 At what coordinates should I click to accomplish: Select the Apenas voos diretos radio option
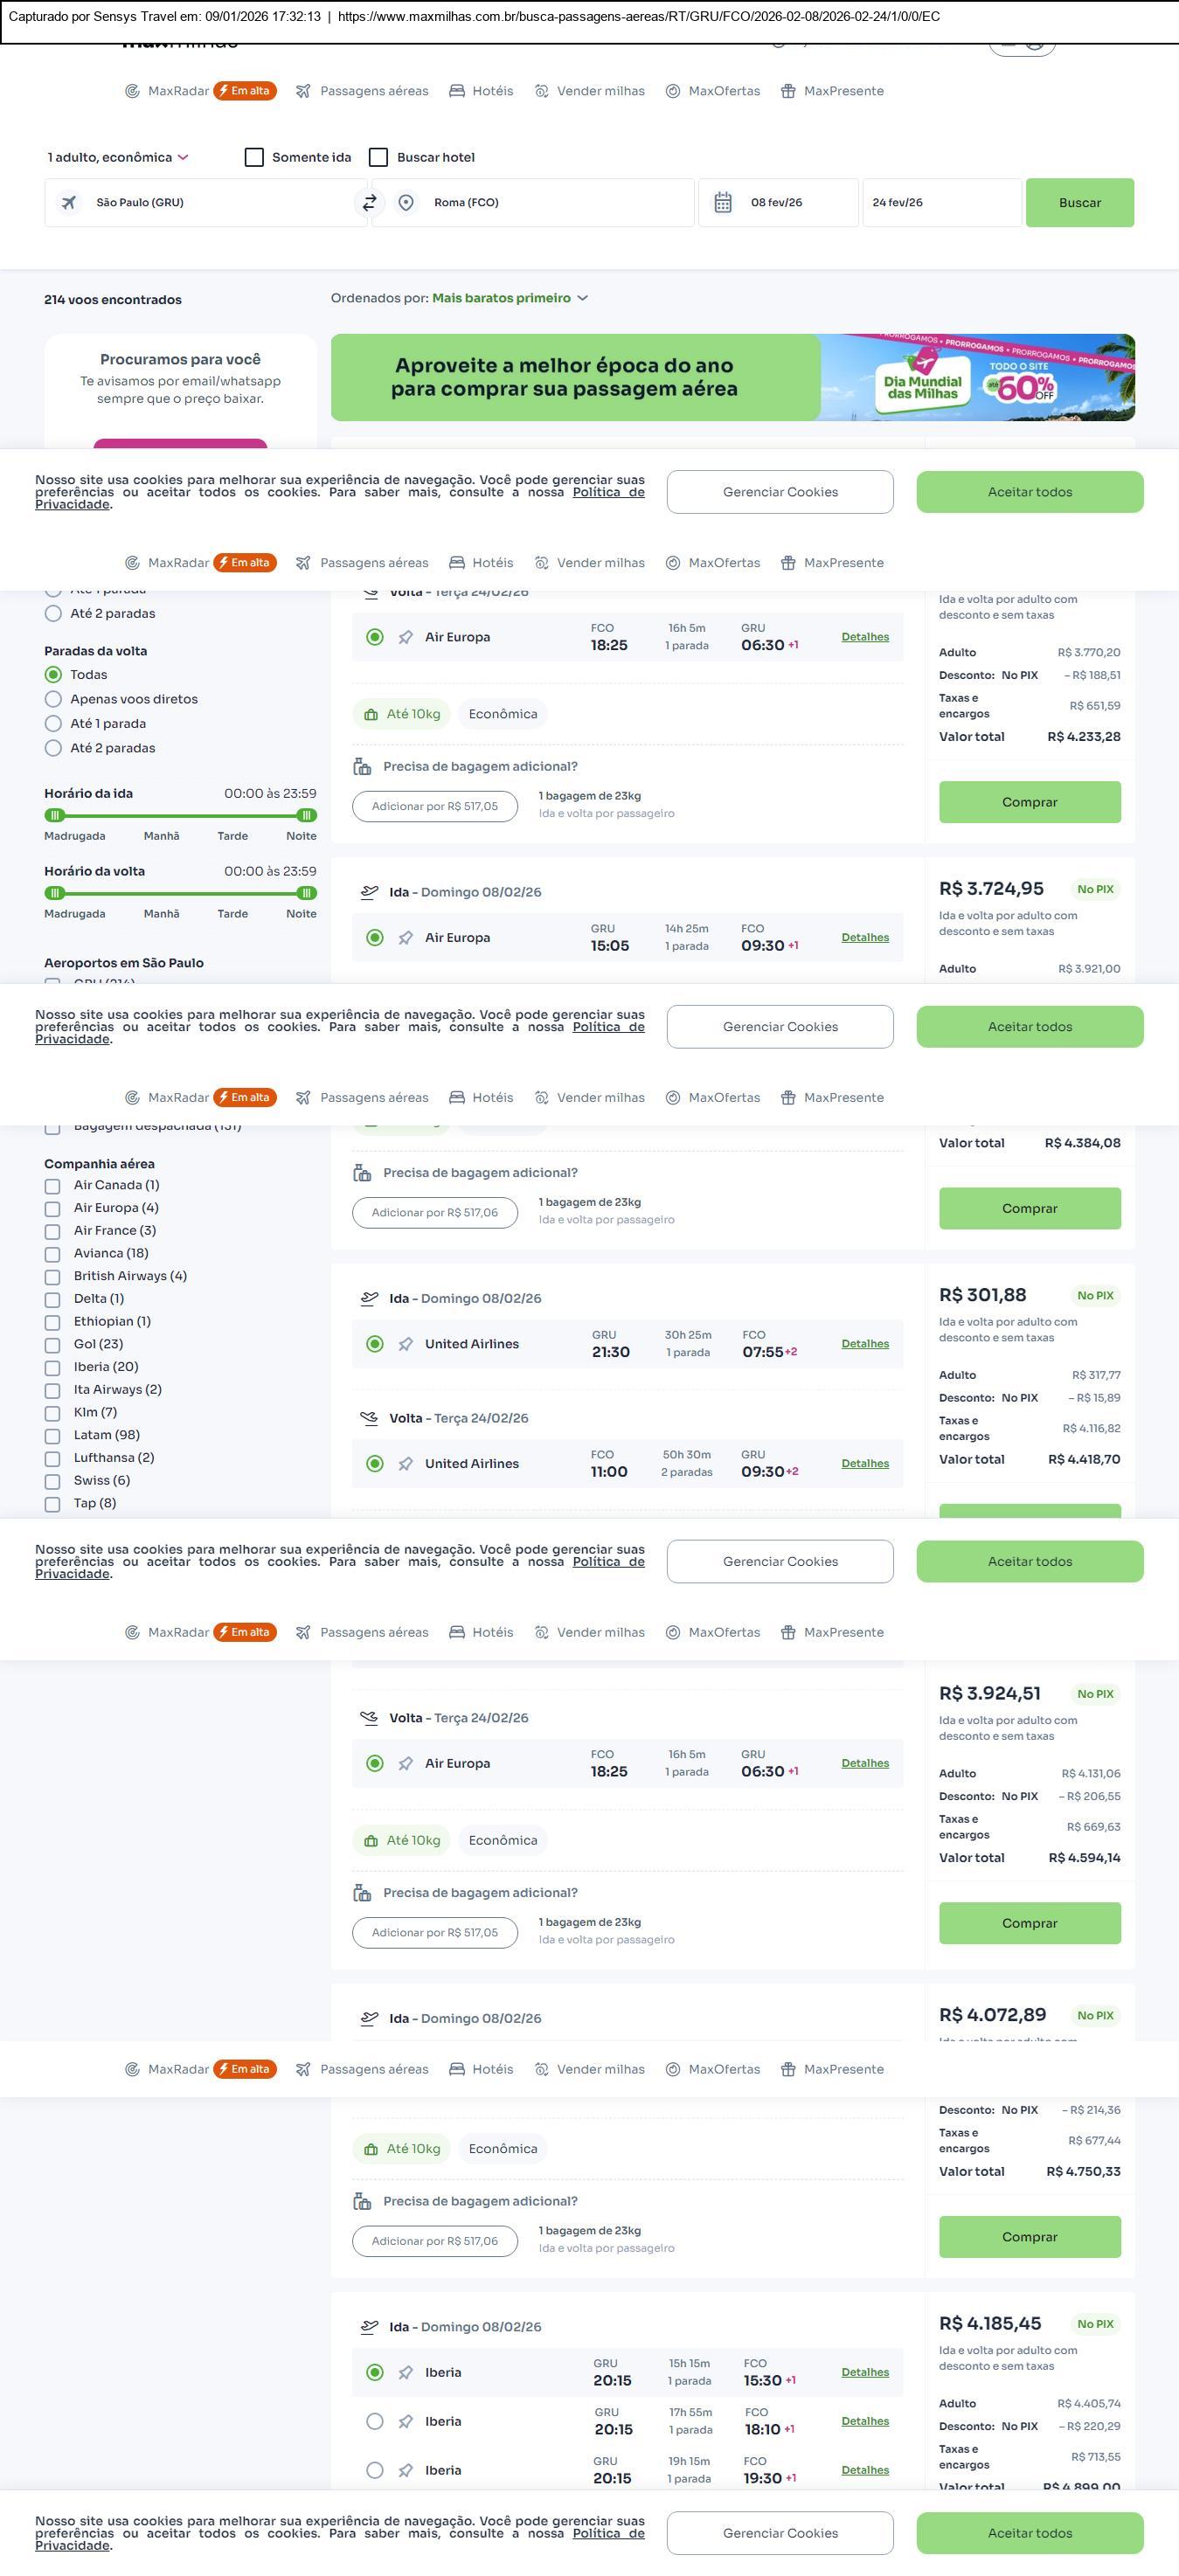(54, 699)
